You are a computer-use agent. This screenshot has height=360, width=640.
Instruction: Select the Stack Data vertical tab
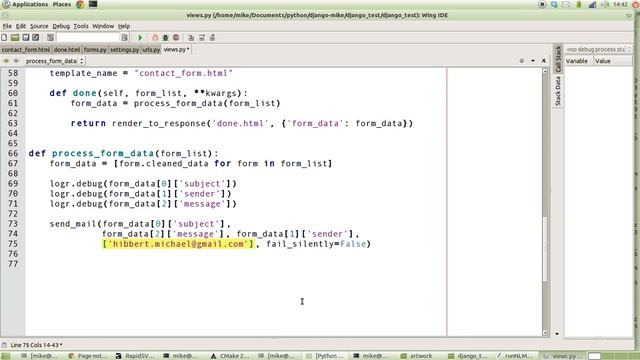pos(558,91)
